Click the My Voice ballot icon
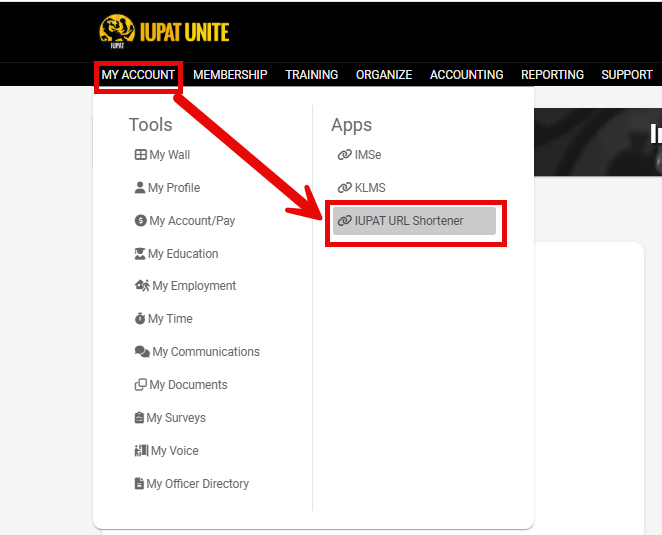Viewport: 662px width, 535px height. (141, 451)
